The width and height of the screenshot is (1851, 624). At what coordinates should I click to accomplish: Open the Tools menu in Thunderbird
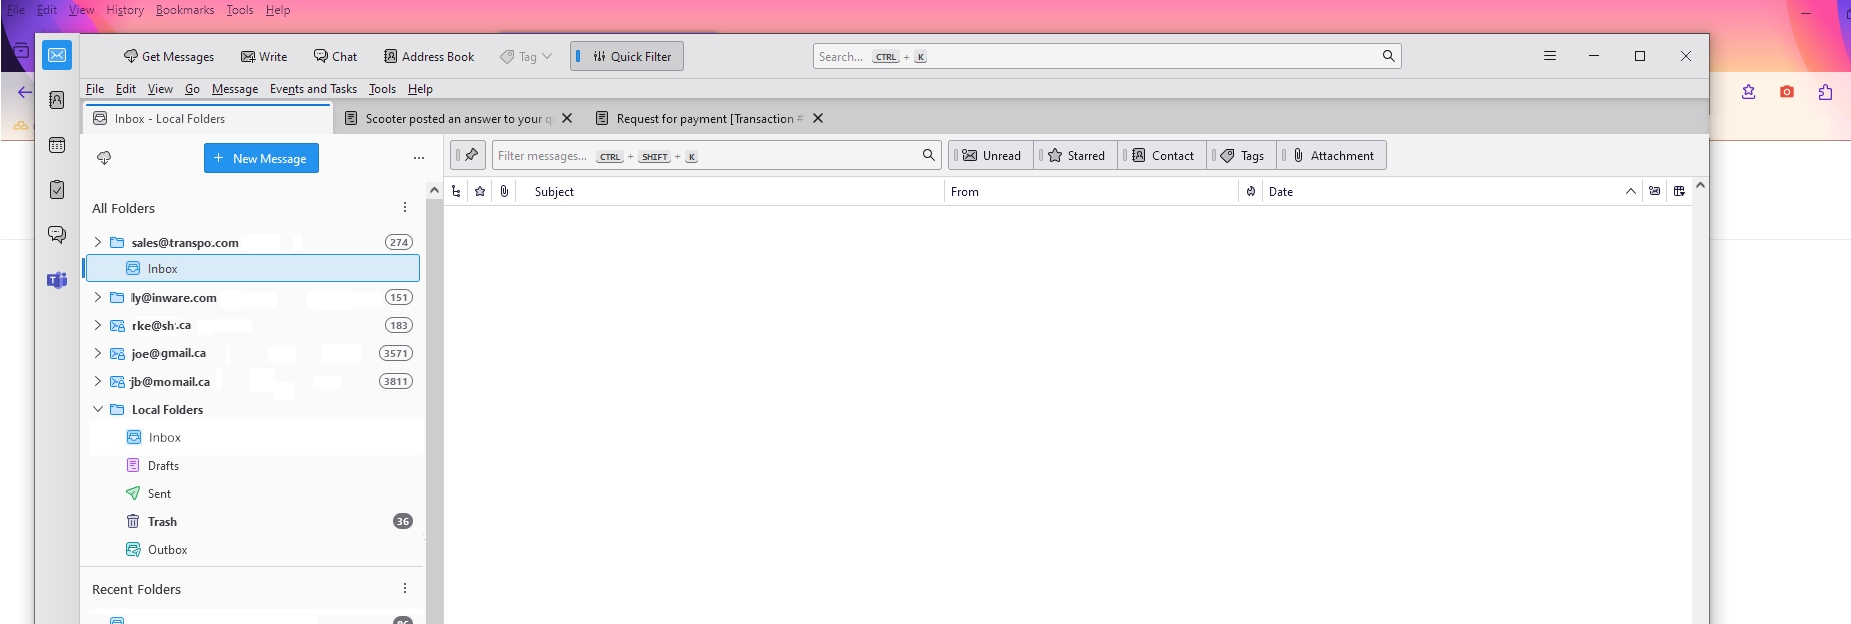pos(382,89)
